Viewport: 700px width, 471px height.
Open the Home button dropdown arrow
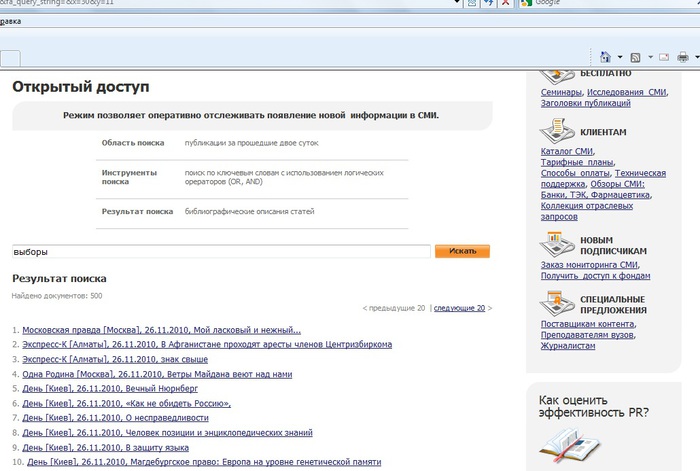pos(620,57)
